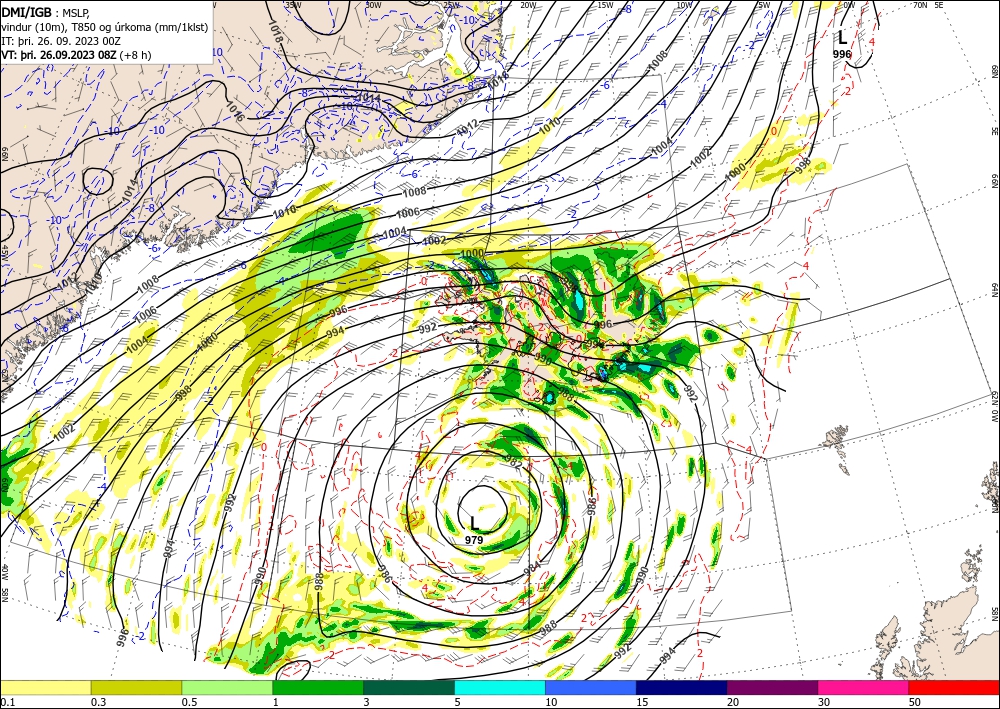The height and width of the screenshot is (709, 1000).
Task: Click the 10W longitude label at top
Action: coord(684,5)
